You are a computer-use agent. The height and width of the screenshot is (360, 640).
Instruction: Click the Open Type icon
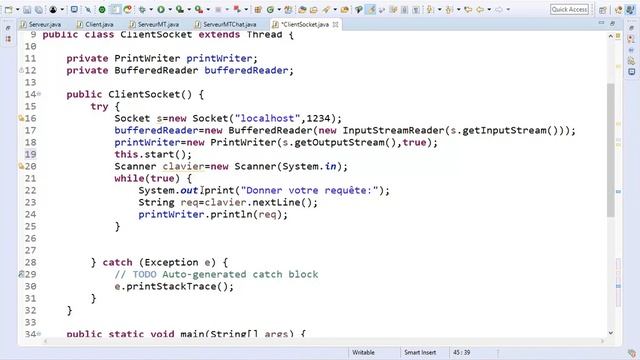302,9
